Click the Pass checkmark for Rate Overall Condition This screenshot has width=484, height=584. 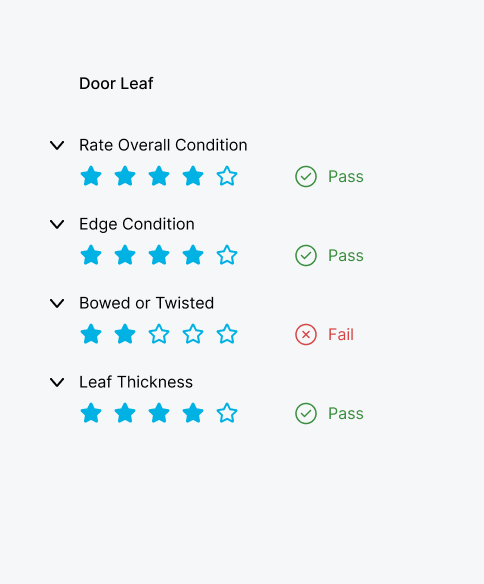click(x=306, y=177)
